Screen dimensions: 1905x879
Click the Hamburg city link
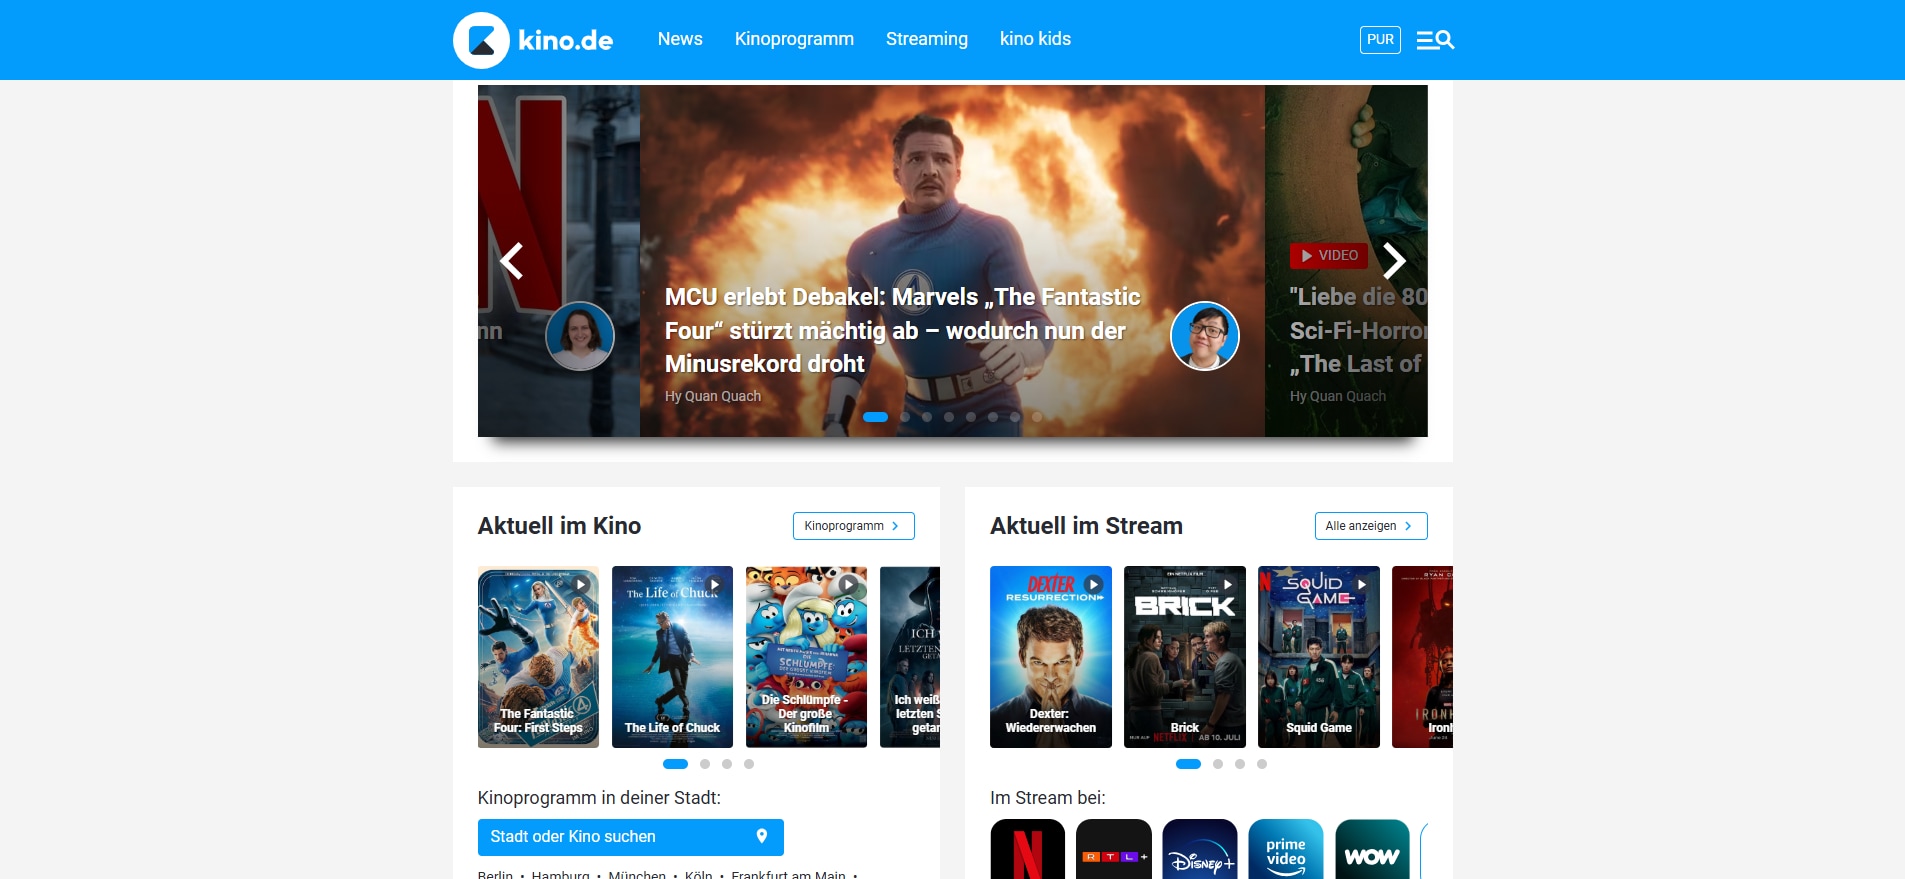coord(561,874)
